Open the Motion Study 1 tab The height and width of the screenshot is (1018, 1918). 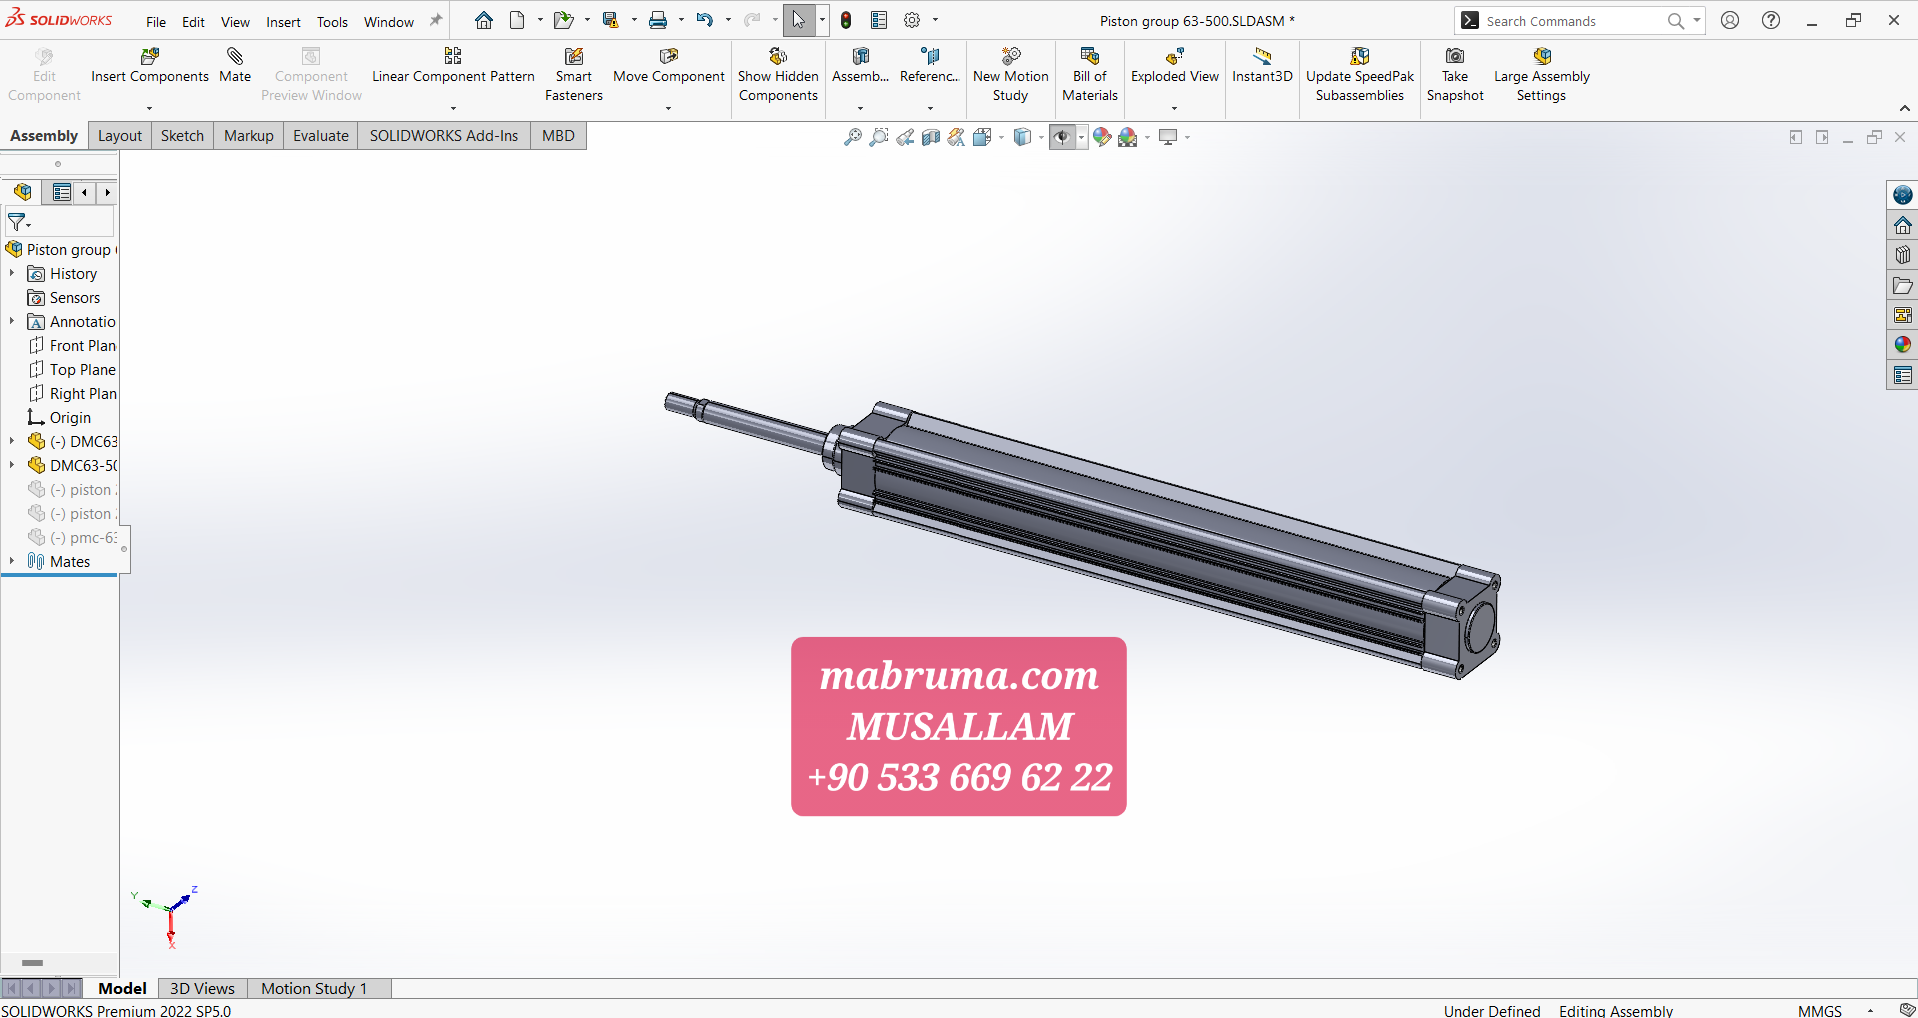click(x=314, y=988)
